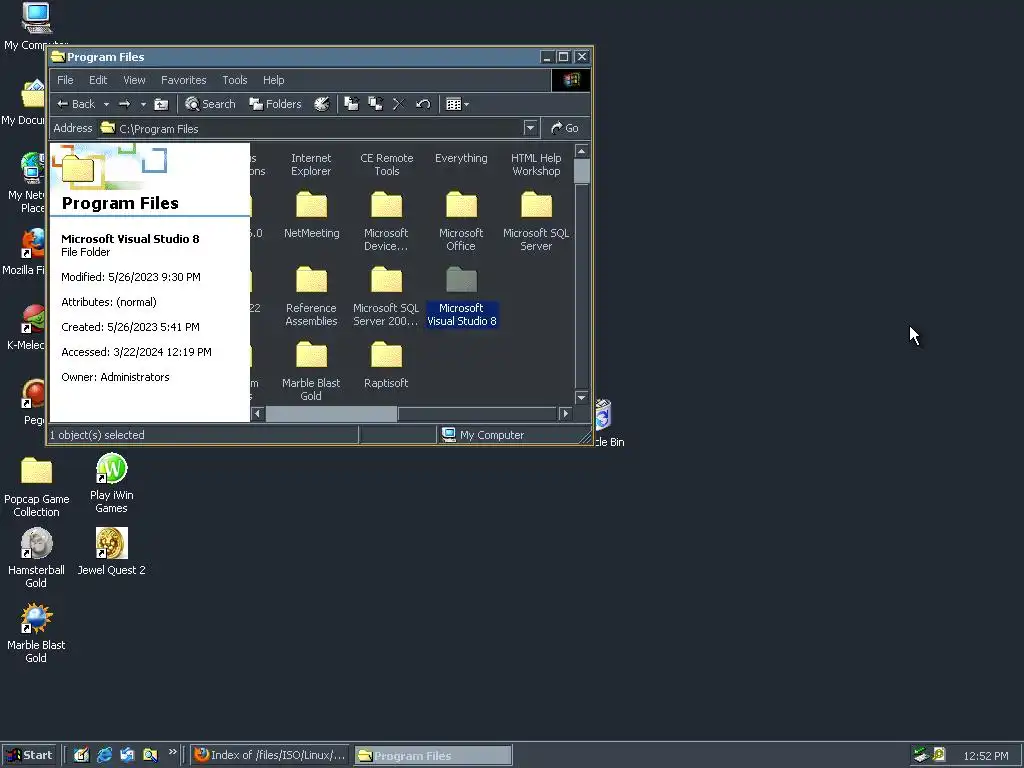Click the Internet Explorer folder label
Viewport: 1024px width, 768px height.
(311, 165)
